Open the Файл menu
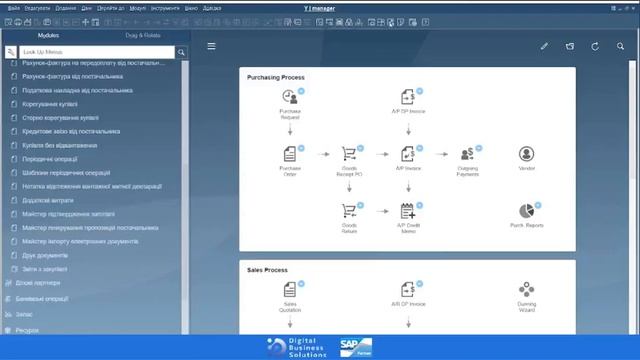Image resolution: width=640 pixels, height=360 pixels. click(x=13, y=8)
